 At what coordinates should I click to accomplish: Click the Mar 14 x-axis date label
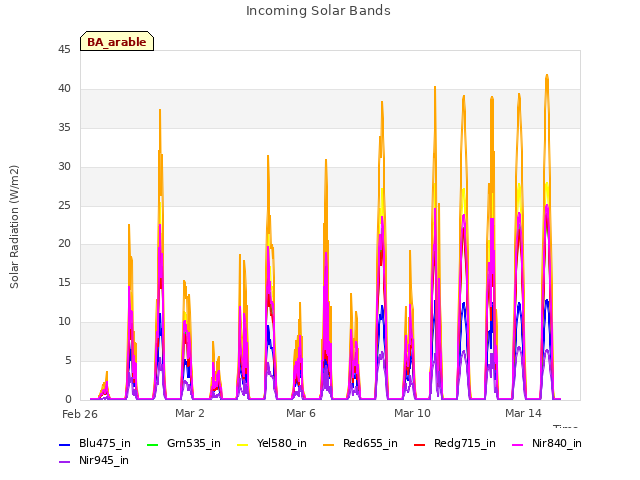(x=523, y=413)
